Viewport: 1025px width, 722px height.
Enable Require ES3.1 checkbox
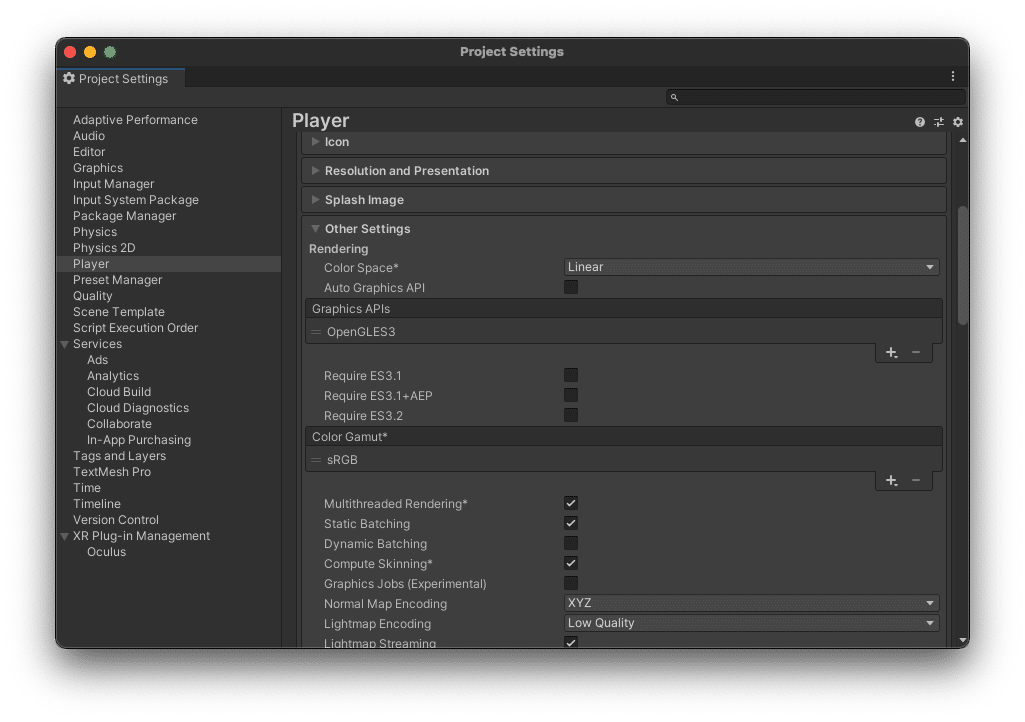coord(571,375)
